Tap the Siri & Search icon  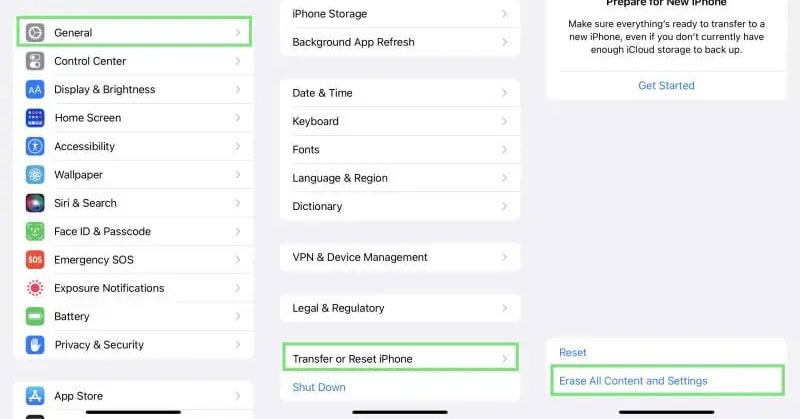36,203
